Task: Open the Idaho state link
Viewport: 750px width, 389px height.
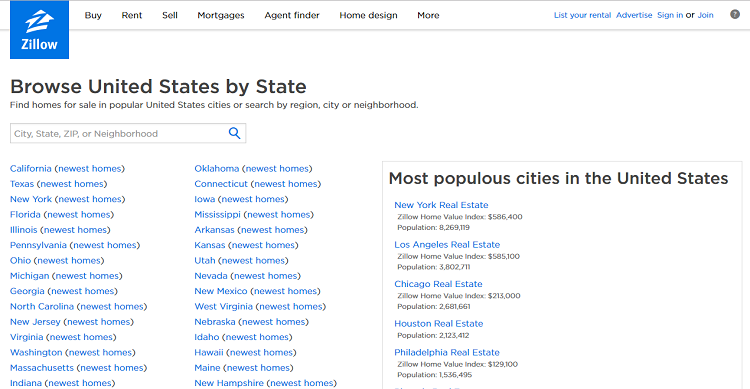Action: pos(207,337)
